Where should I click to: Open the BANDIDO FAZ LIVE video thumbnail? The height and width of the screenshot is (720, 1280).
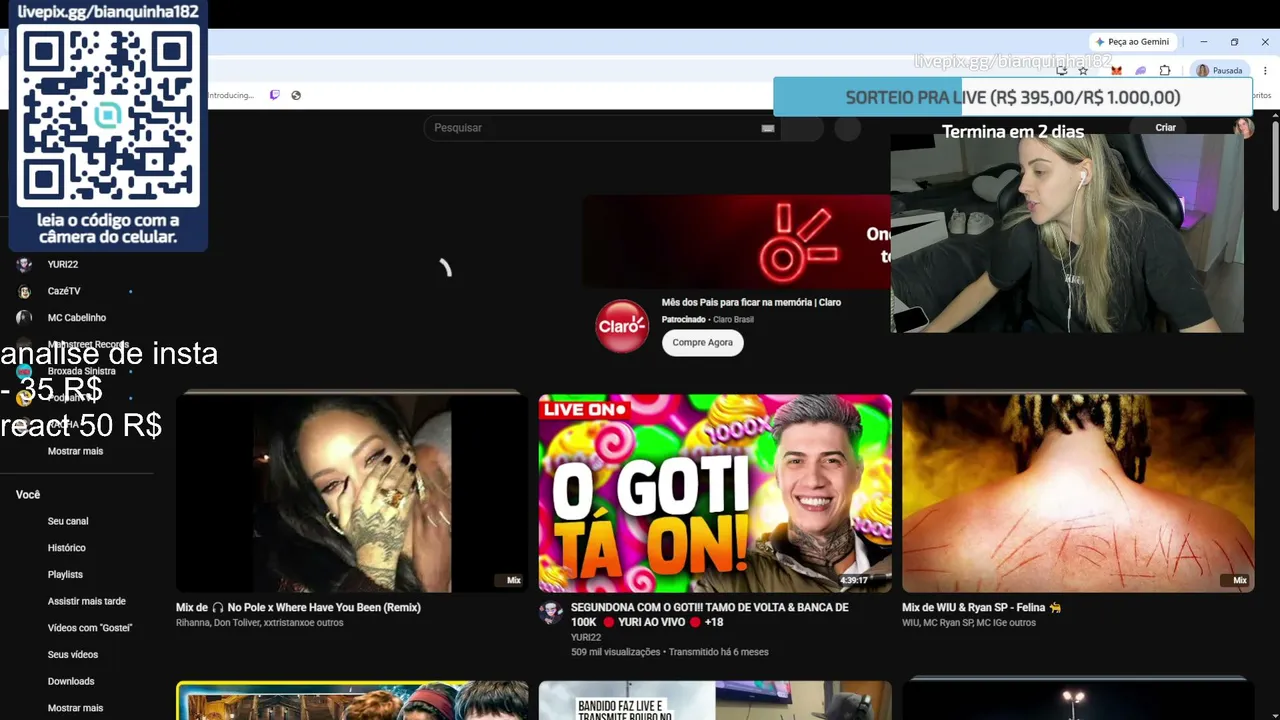(715, 701)
